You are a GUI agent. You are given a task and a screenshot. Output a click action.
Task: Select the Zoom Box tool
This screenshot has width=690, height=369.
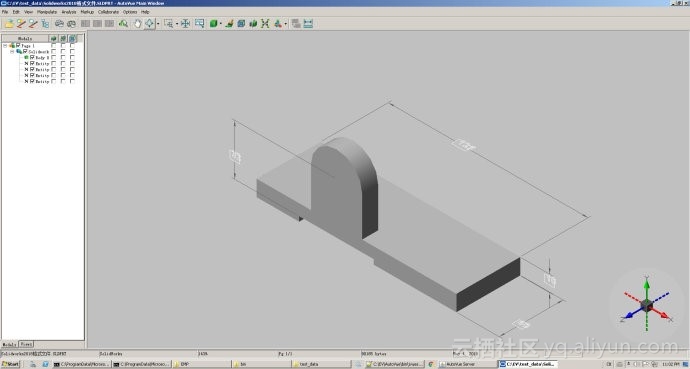point(169,24)
